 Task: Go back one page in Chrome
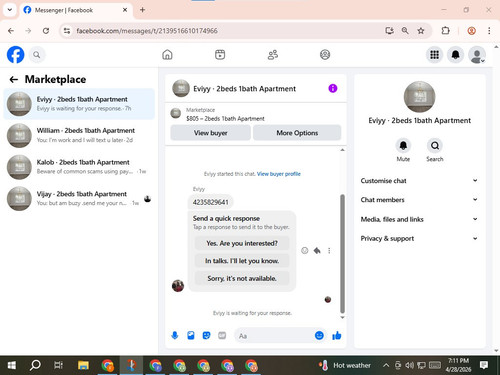coord(11,31)
